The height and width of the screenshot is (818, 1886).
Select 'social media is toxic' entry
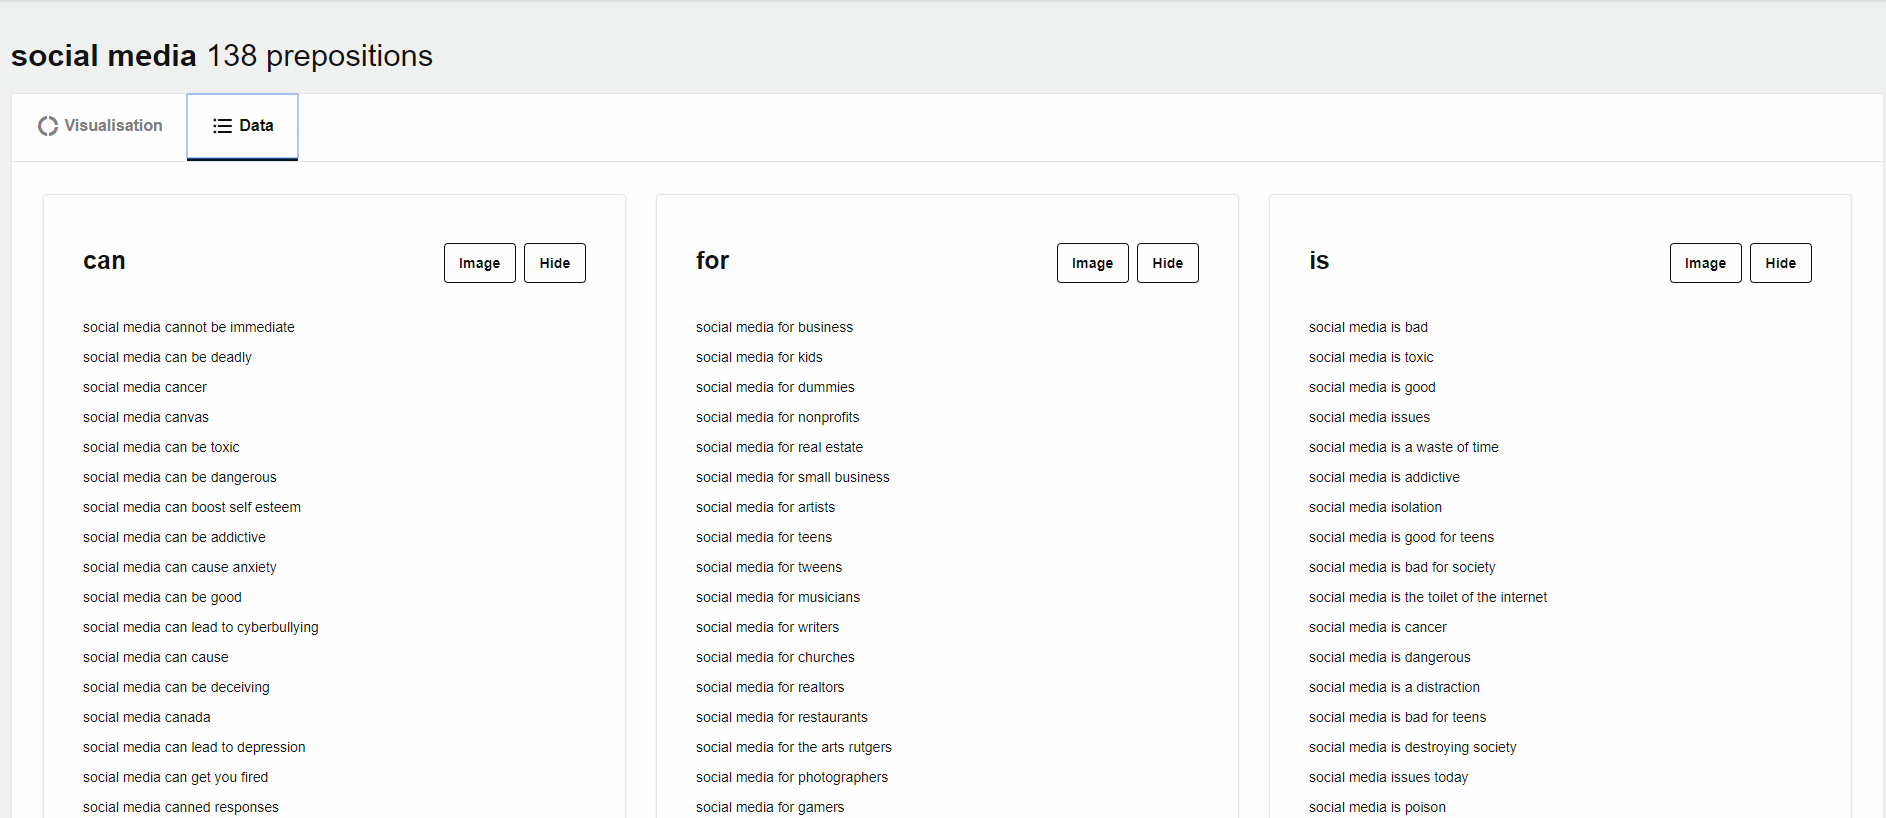tap(1370, 358)
